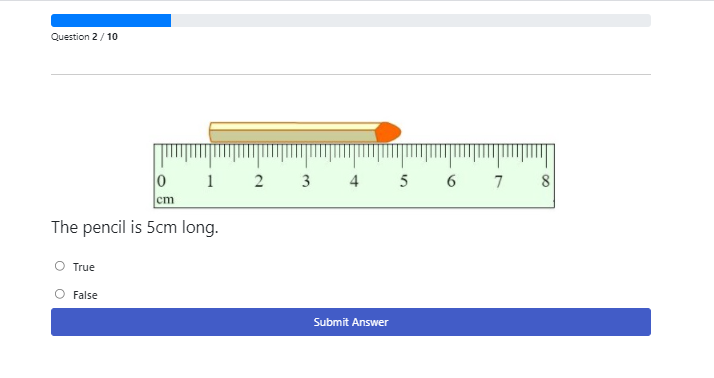This screenshot has width=714, height=378.
Task: Click the number 1 on the ruler
Action: click(210, 181)
